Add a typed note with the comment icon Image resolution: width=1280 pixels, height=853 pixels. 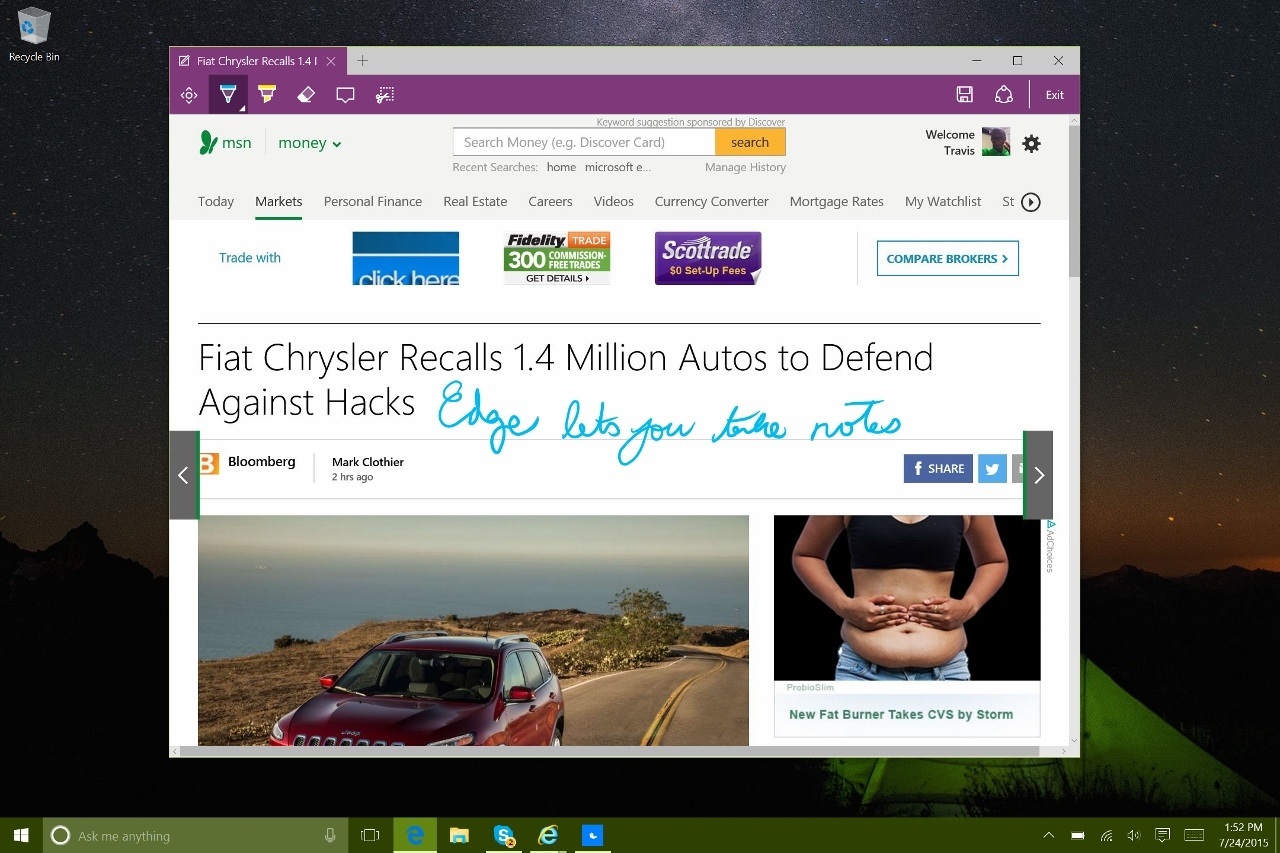pyautogui.click(x=345, y=94)
